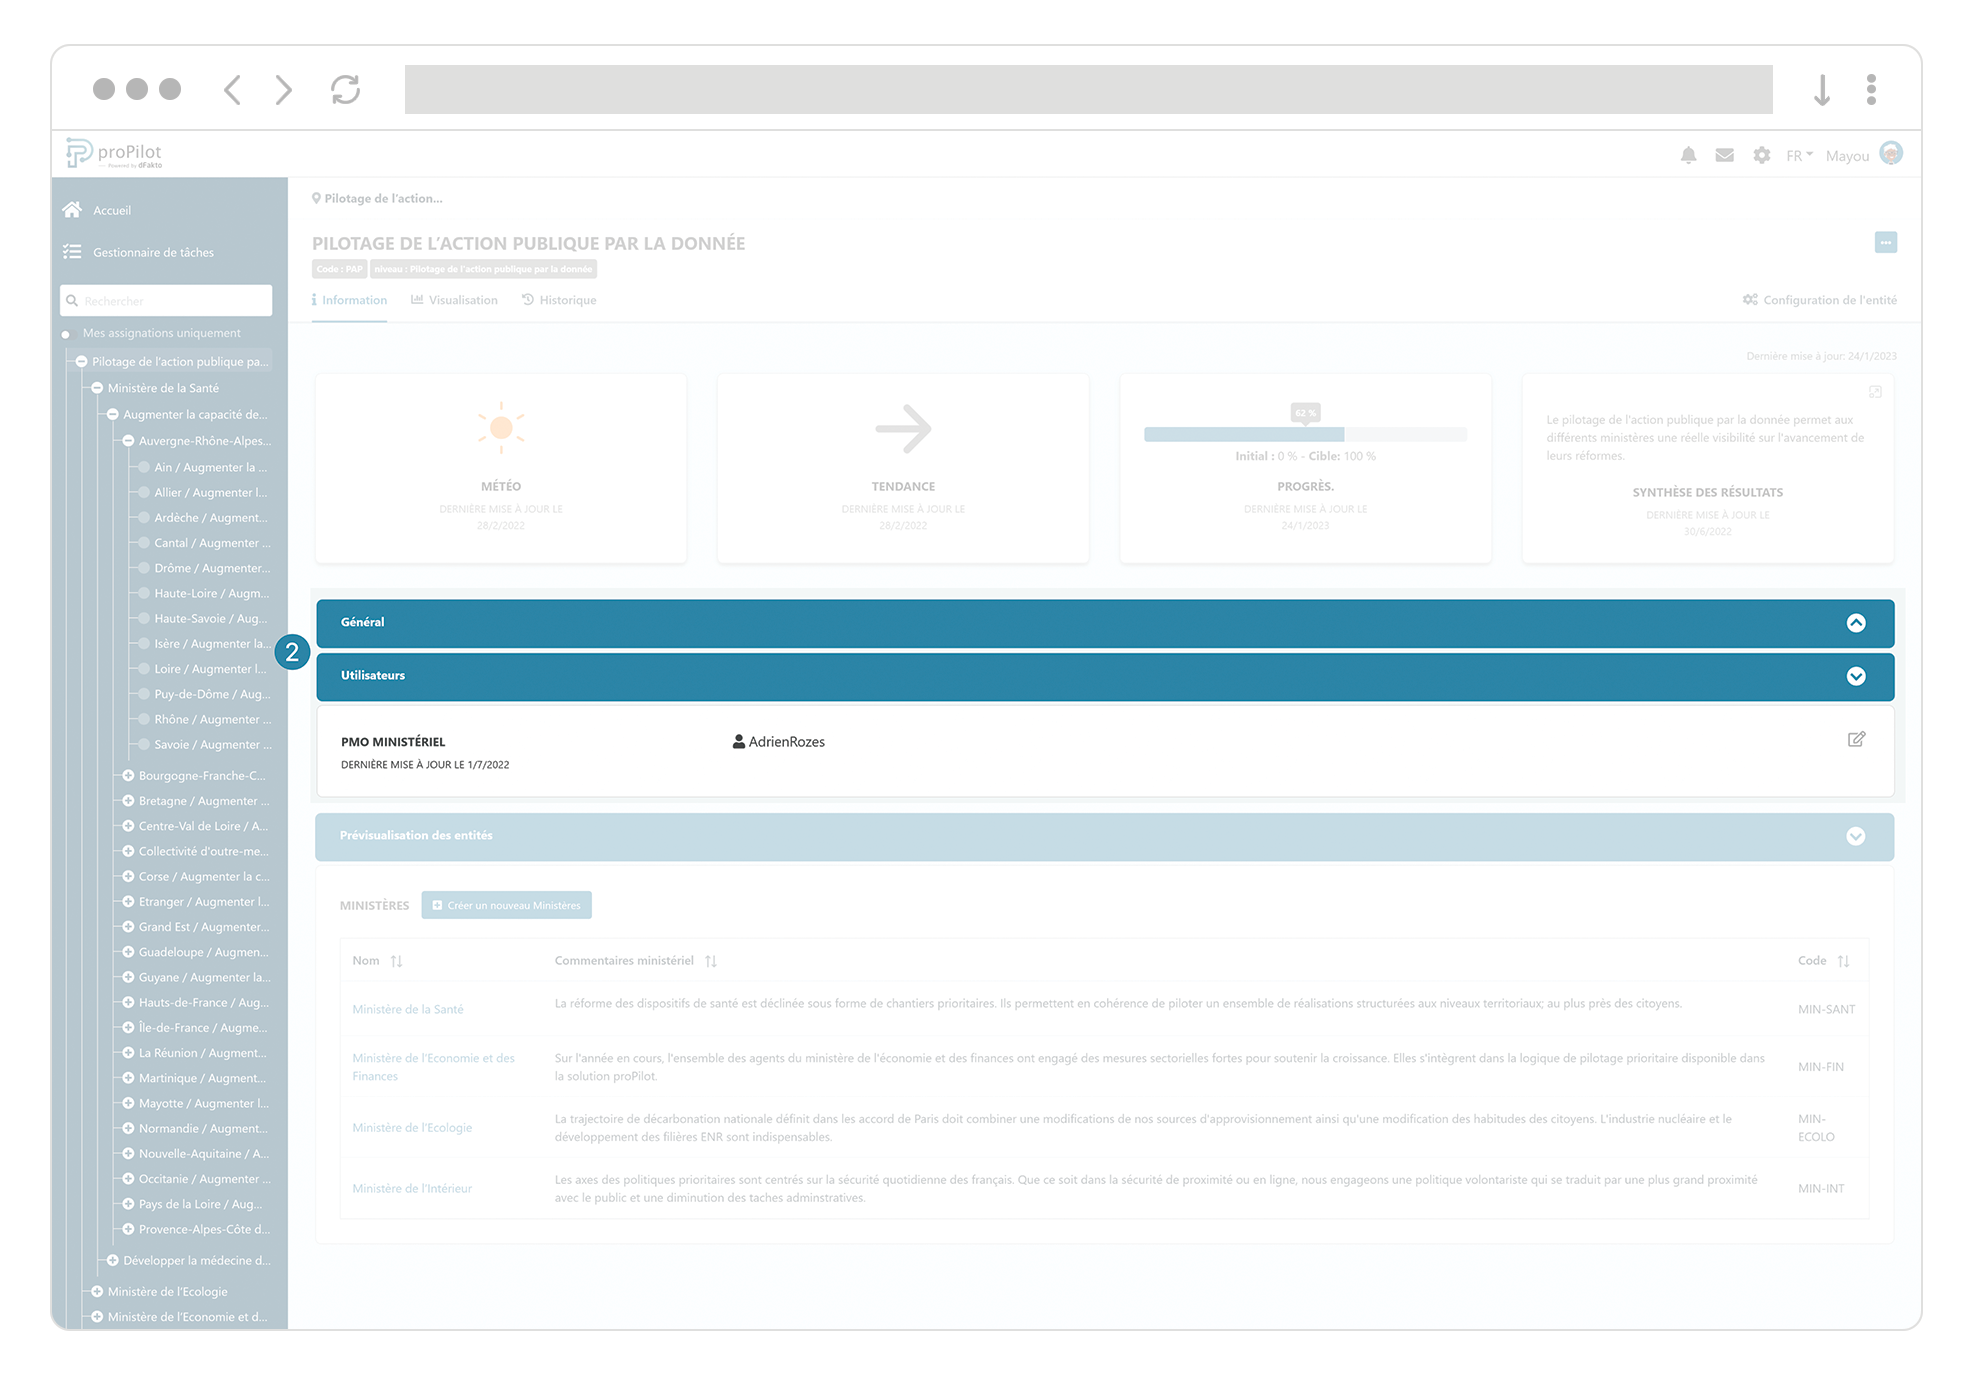Open the Ministère de l'Ecologie link
The width and height of the screenshot is (1973, 1384).
[411, 1127]
